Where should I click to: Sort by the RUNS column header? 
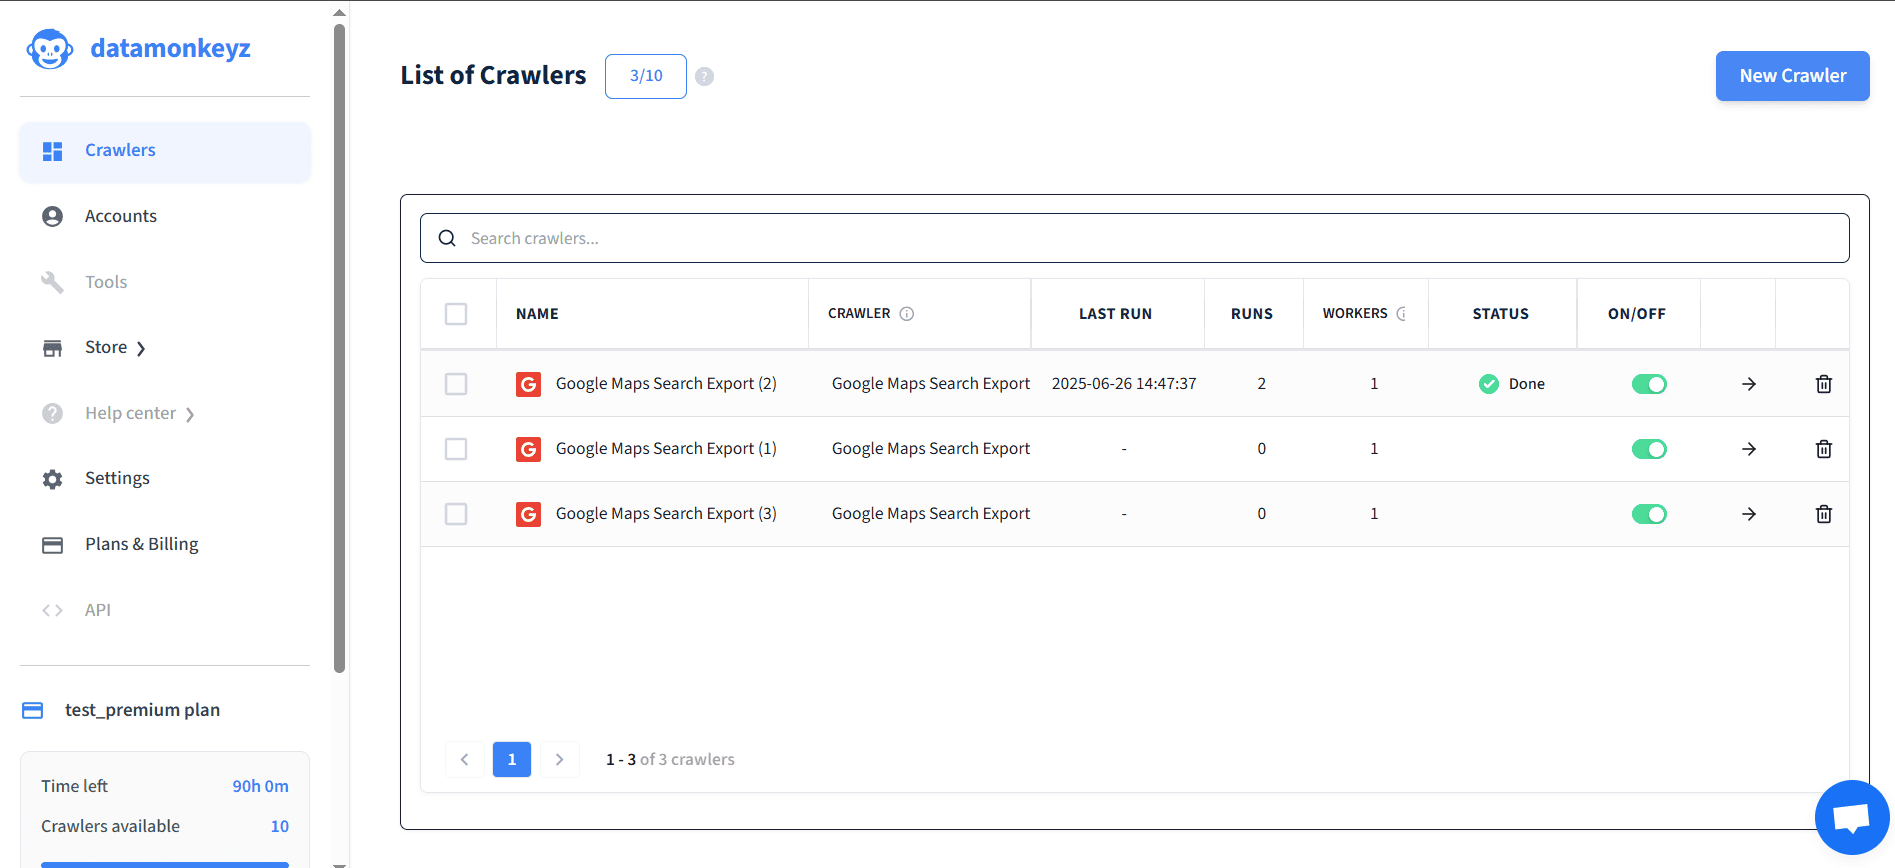pos(1252,314)
